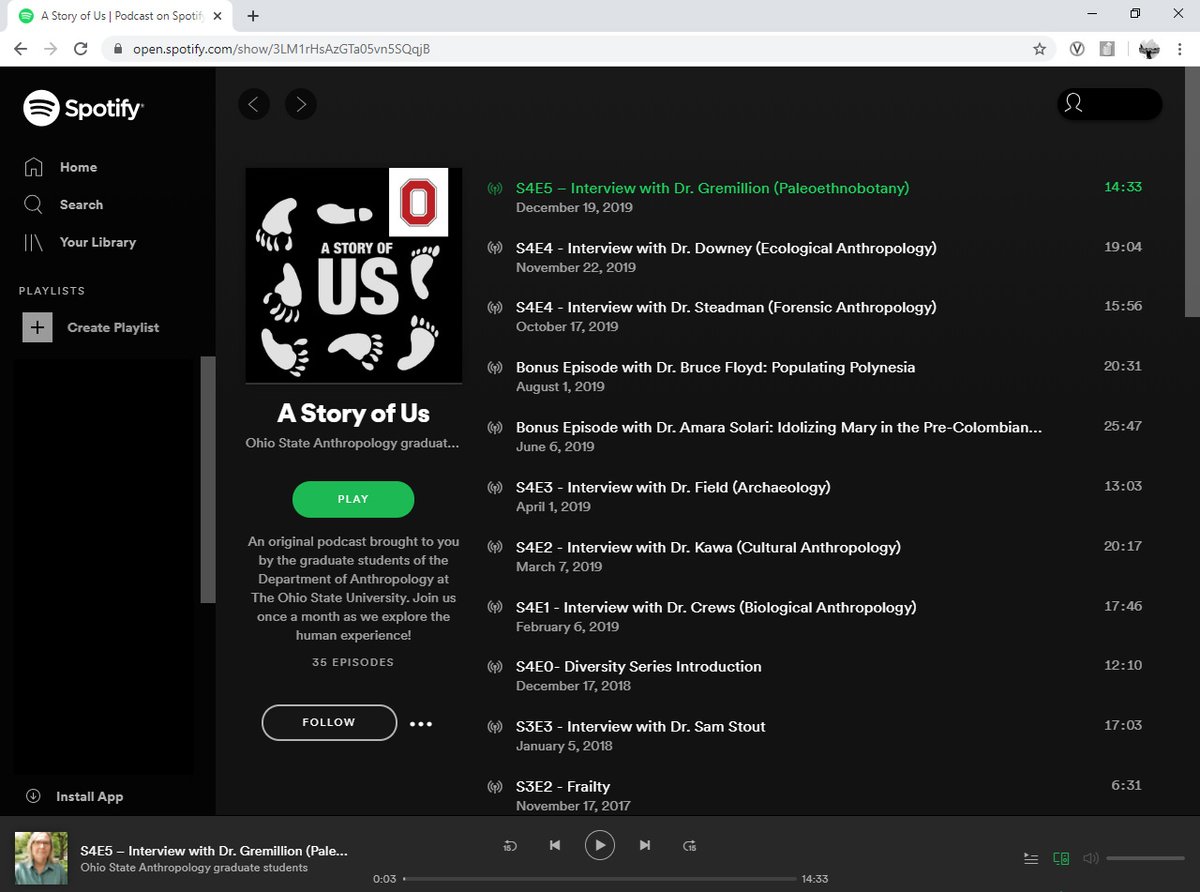
Task: Navigate back with the left arrow button
Action: (x=254, y=103)
